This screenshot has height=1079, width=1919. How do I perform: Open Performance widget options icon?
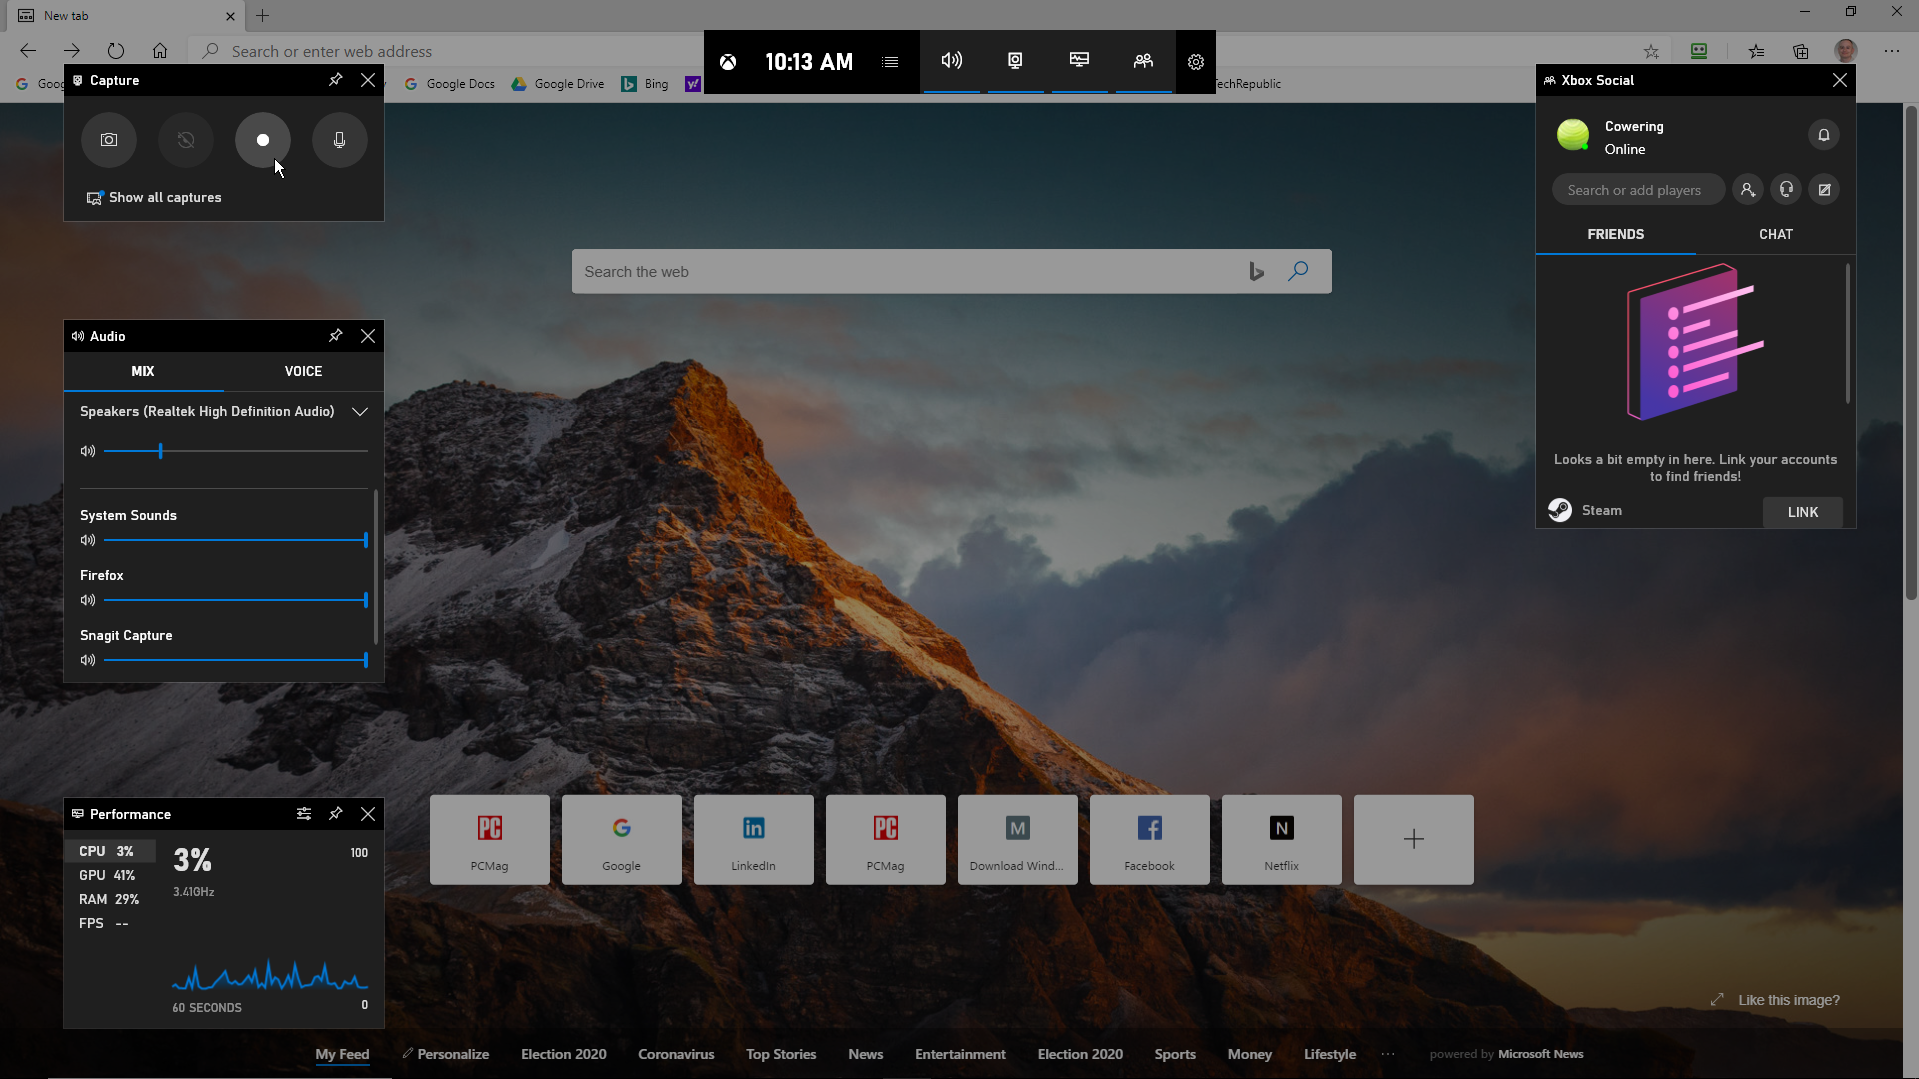click(304, 814)
